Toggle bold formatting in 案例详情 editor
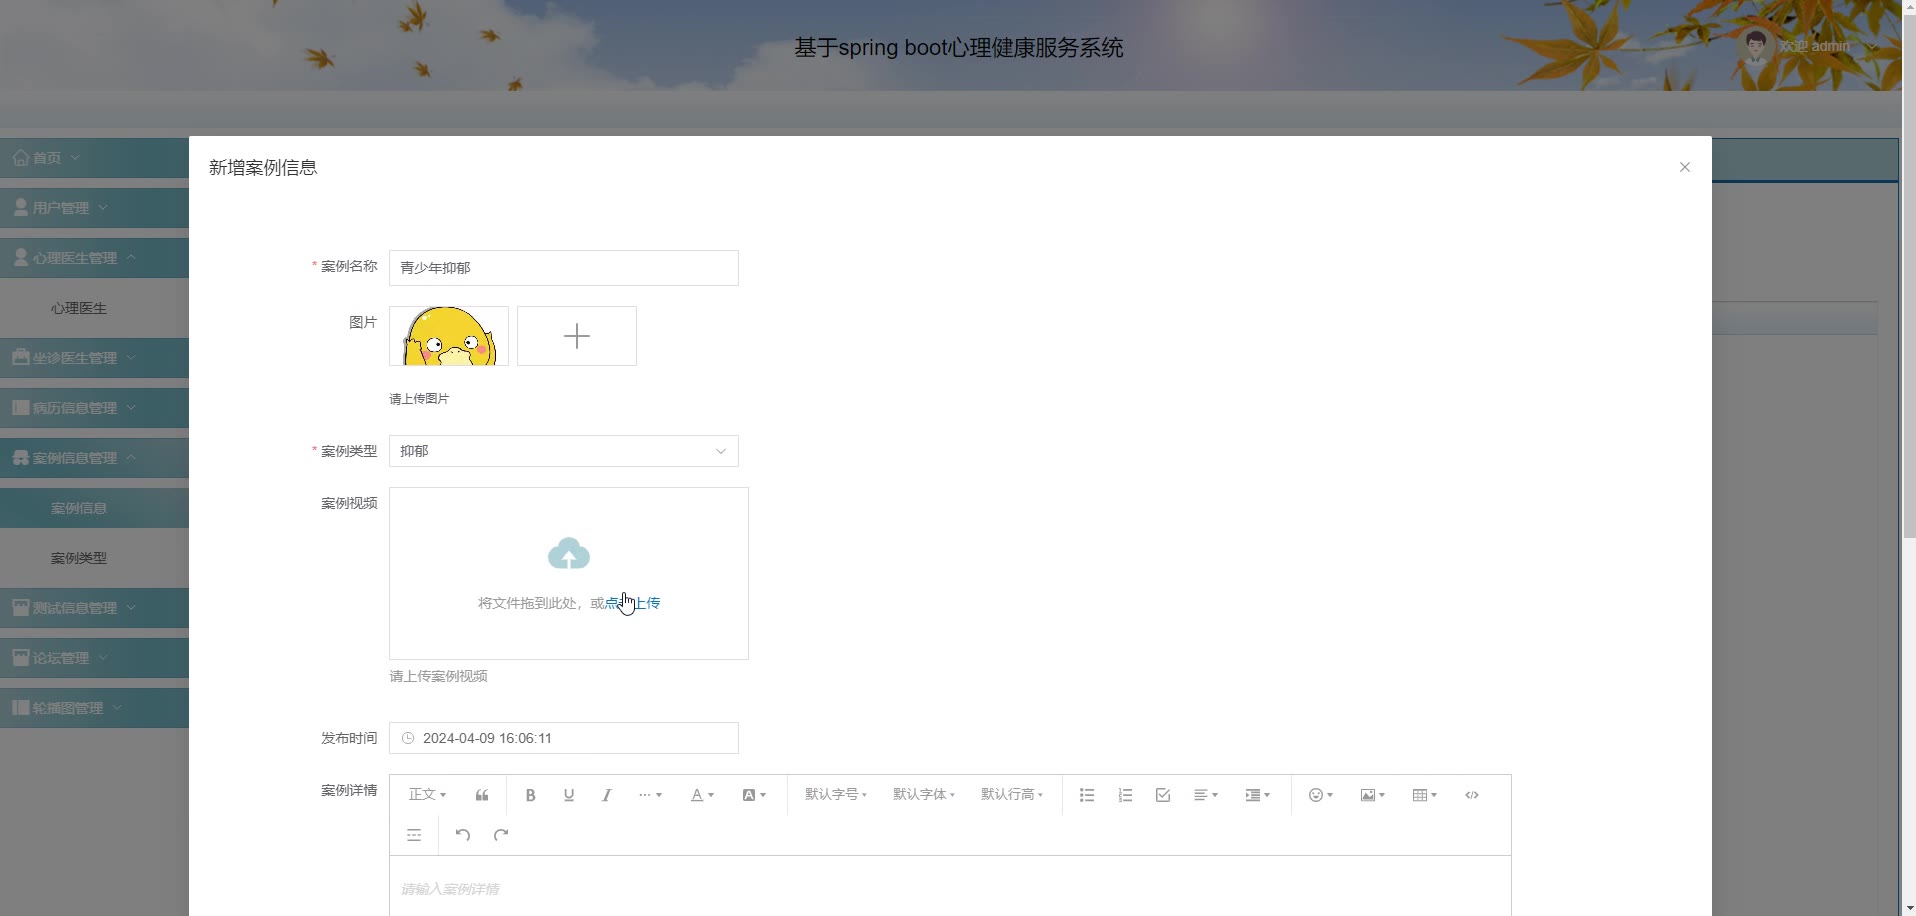 point(531,795)
